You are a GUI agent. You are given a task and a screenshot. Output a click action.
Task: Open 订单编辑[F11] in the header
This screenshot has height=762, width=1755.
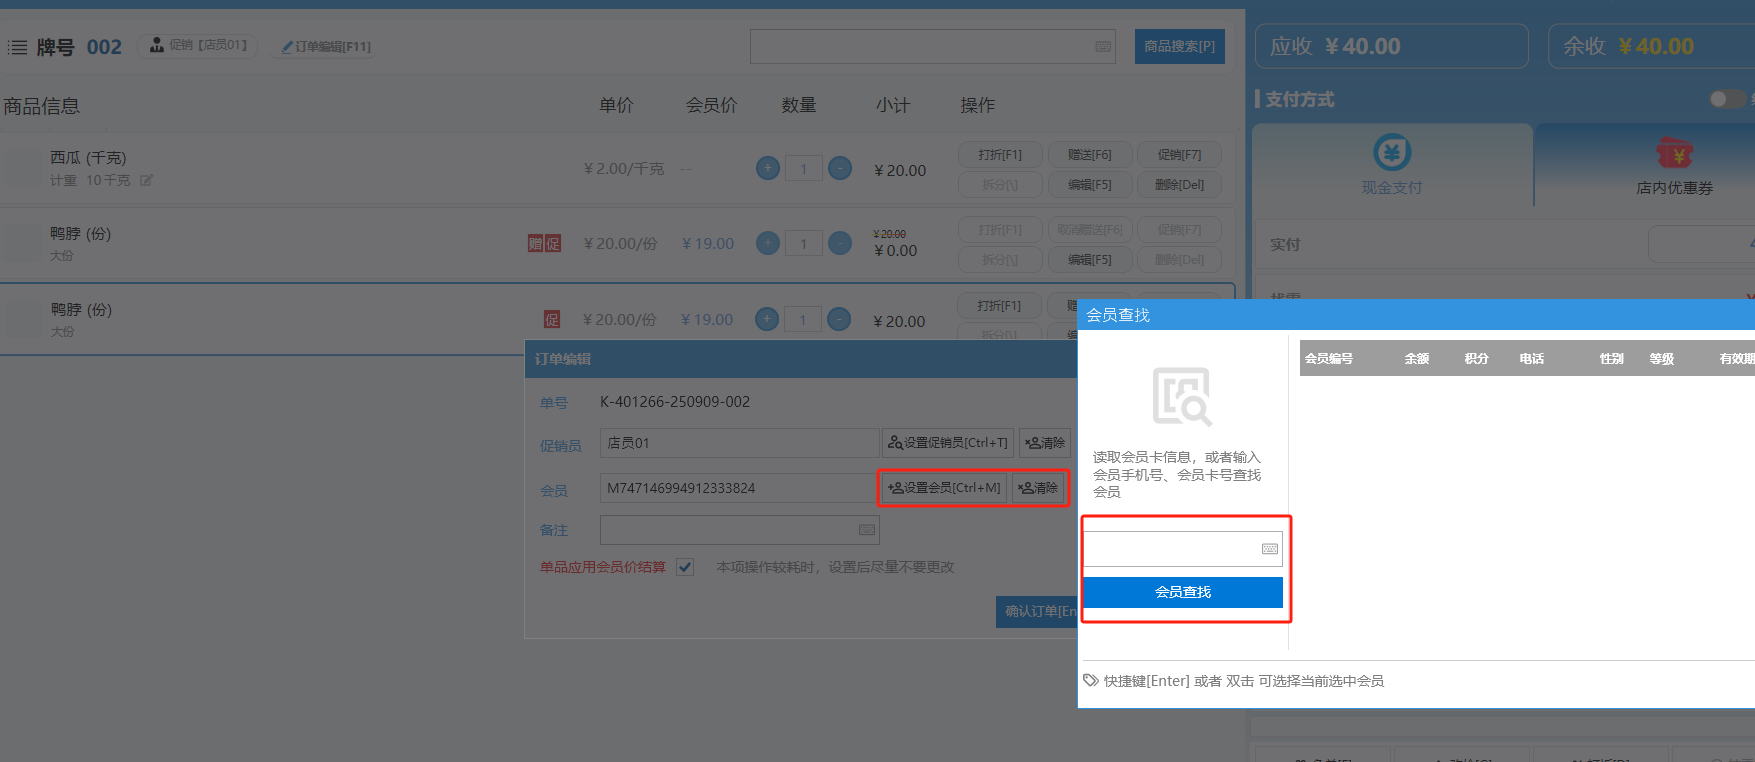tap(326, 47)
